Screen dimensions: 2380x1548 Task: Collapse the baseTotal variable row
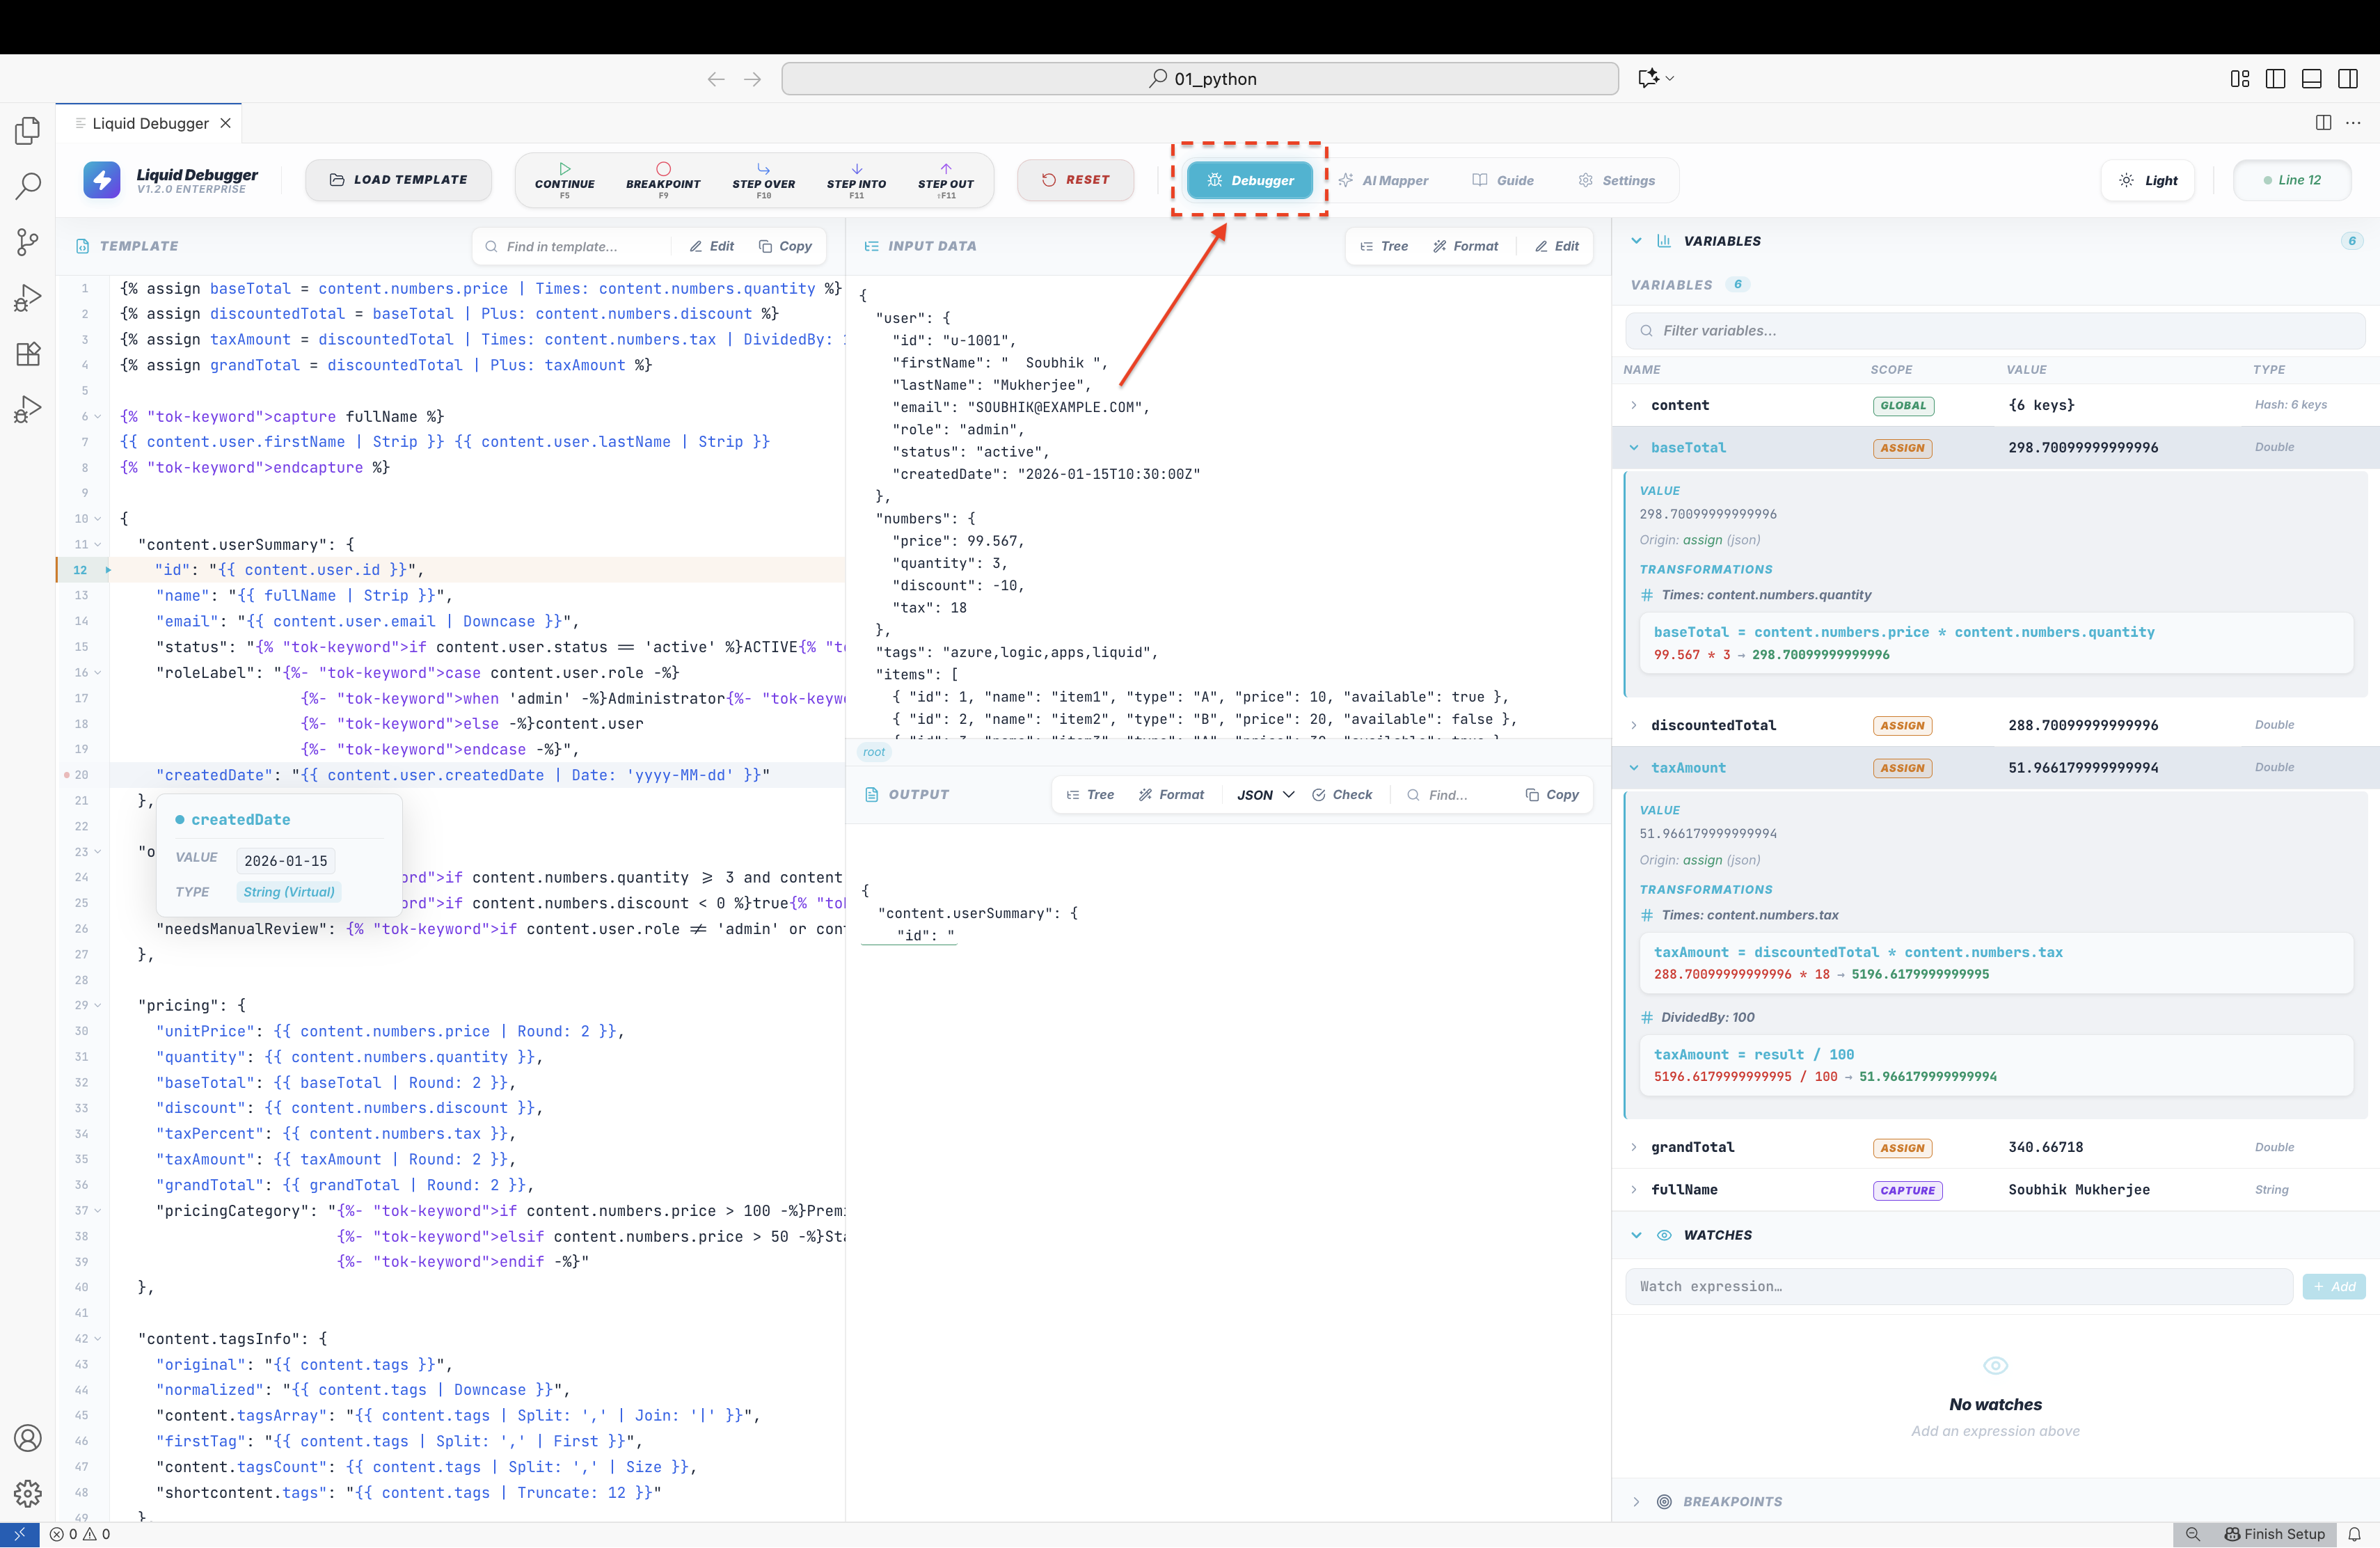pos(1634,448)
